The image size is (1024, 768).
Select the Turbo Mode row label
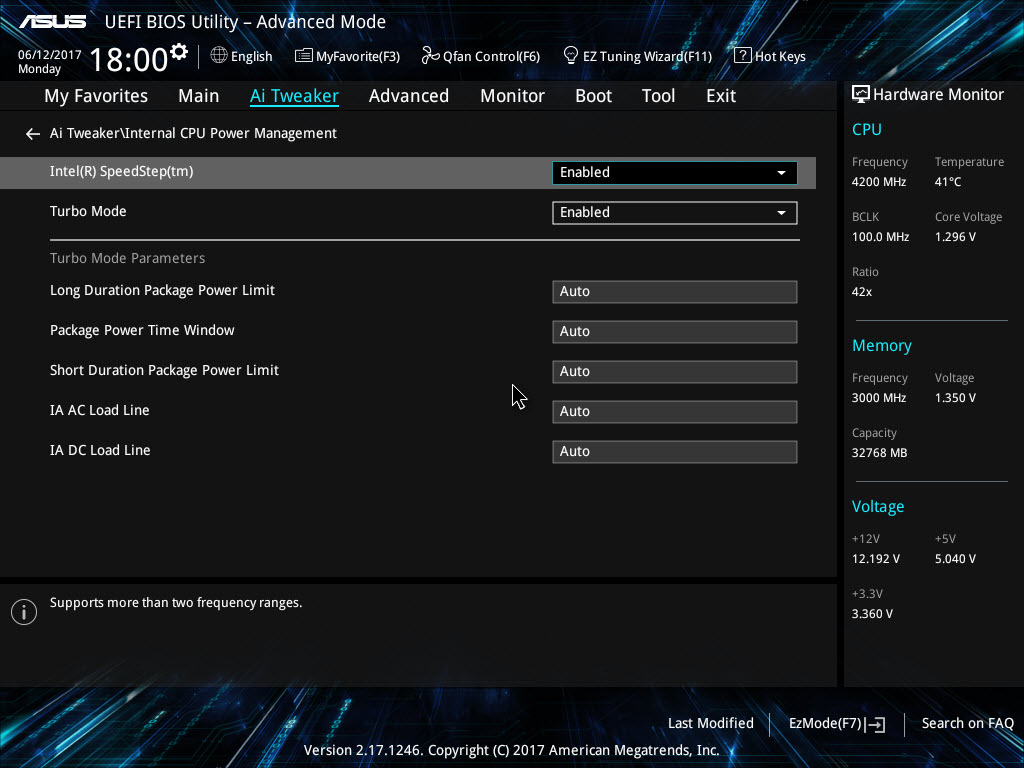click(88, 212)
